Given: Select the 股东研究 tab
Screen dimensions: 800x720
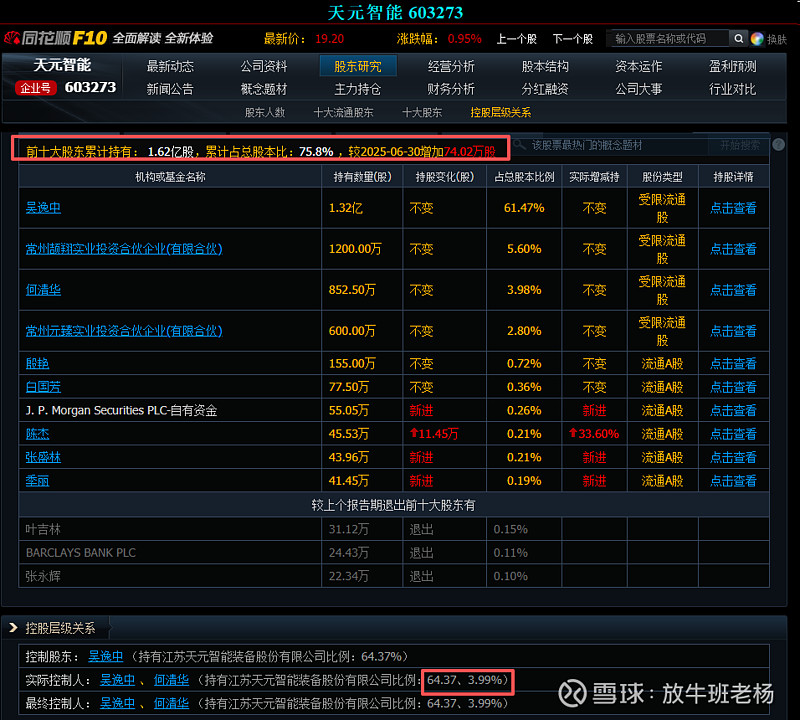Looking at the screenshot, I should [x=358, y=66].
